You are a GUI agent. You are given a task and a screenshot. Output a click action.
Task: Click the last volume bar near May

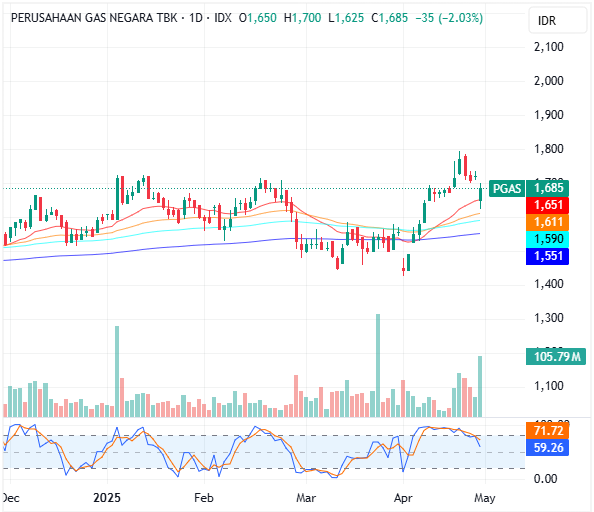[480, 387]
